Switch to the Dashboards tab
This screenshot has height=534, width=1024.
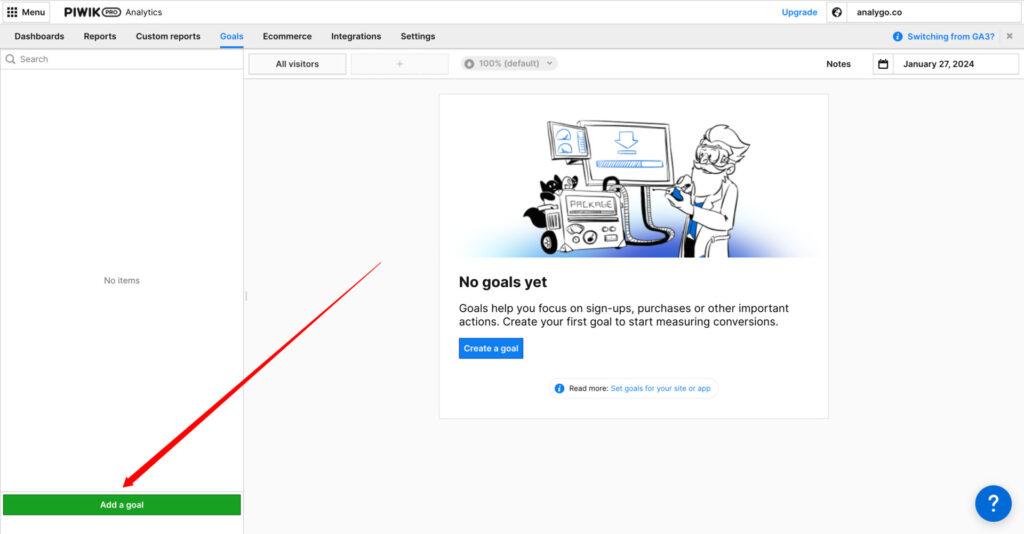click(x=39, y=36)
